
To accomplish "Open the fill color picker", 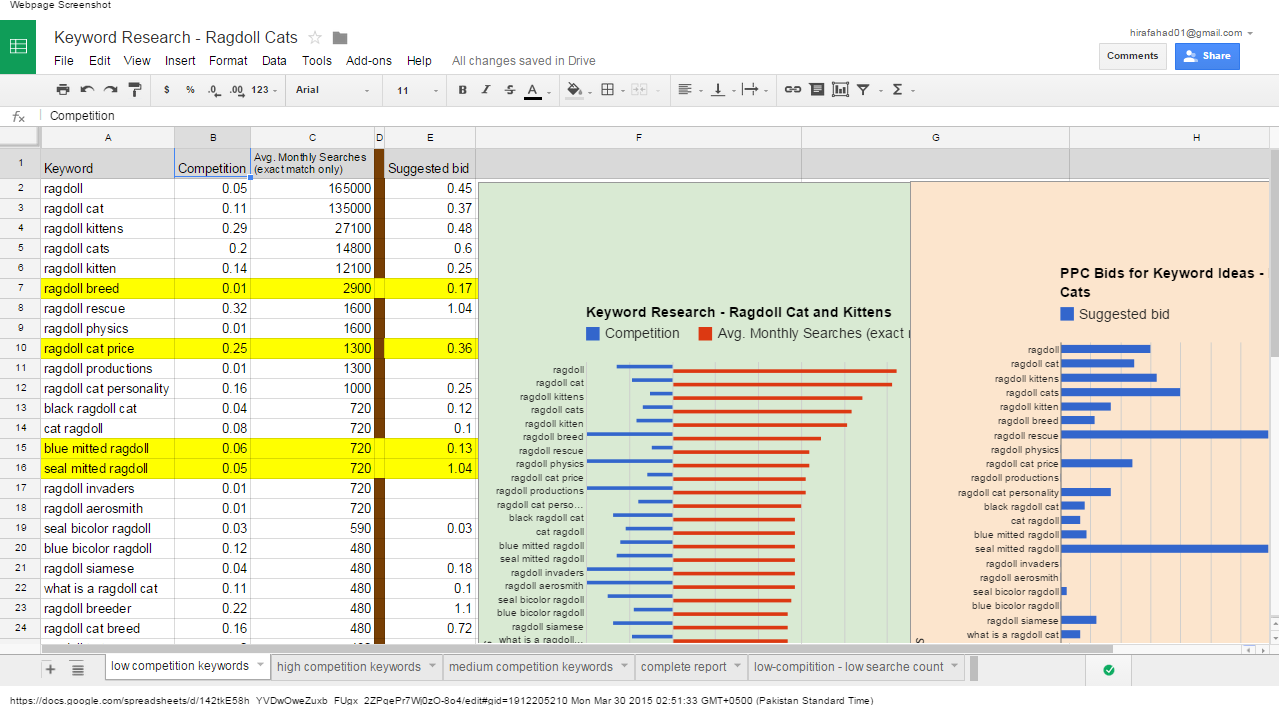I will point(574,90).
